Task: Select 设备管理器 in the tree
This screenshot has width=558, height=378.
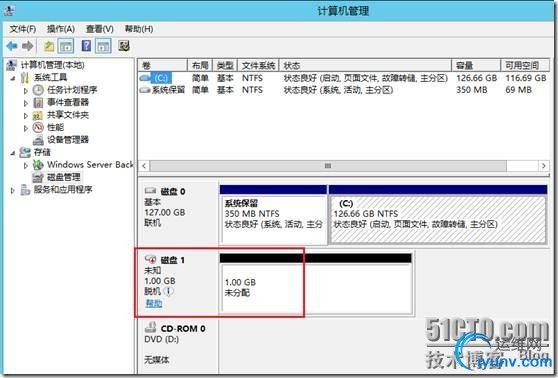Action: (68, 140)
